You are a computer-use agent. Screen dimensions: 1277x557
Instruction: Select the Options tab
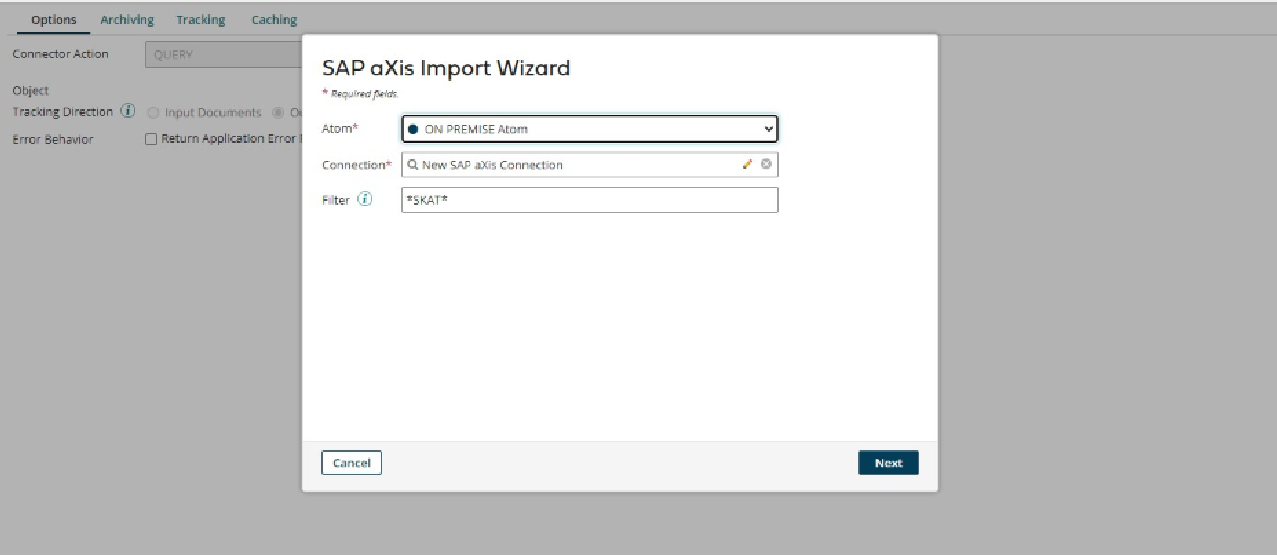pyautogui.click(x=54, y=19)
